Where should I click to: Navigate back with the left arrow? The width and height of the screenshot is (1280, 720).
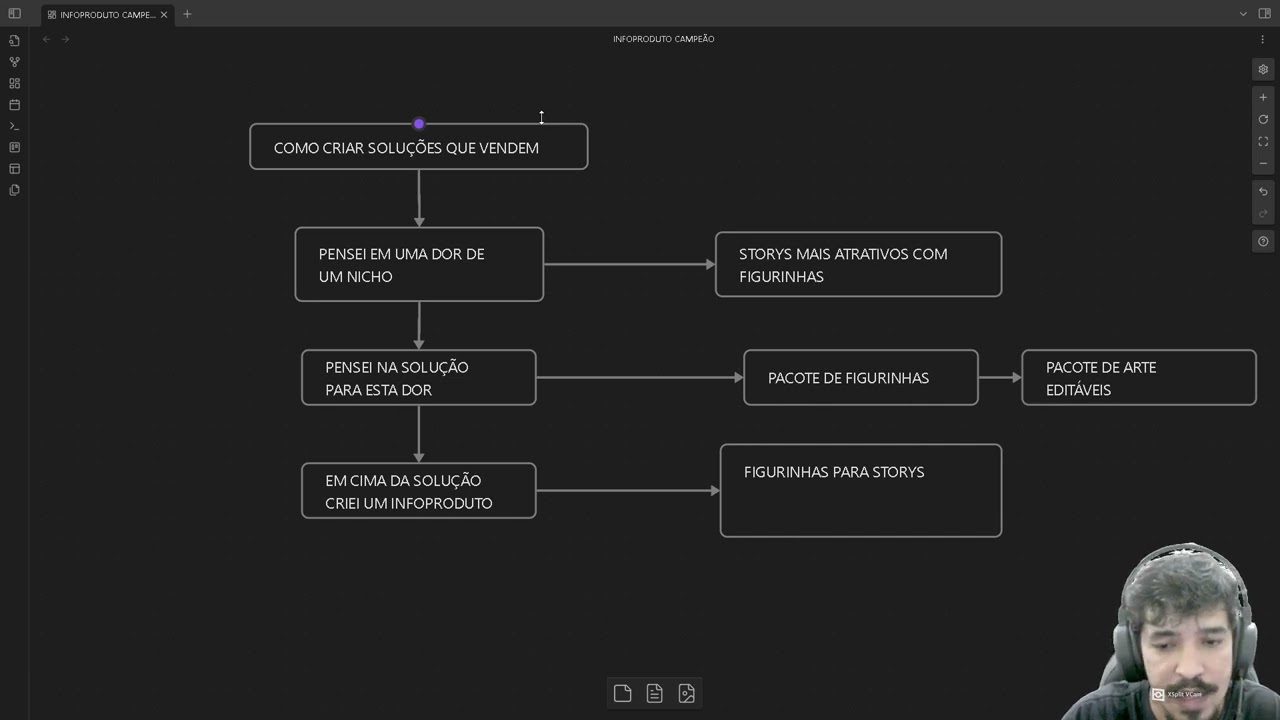(x=46, y=39)
